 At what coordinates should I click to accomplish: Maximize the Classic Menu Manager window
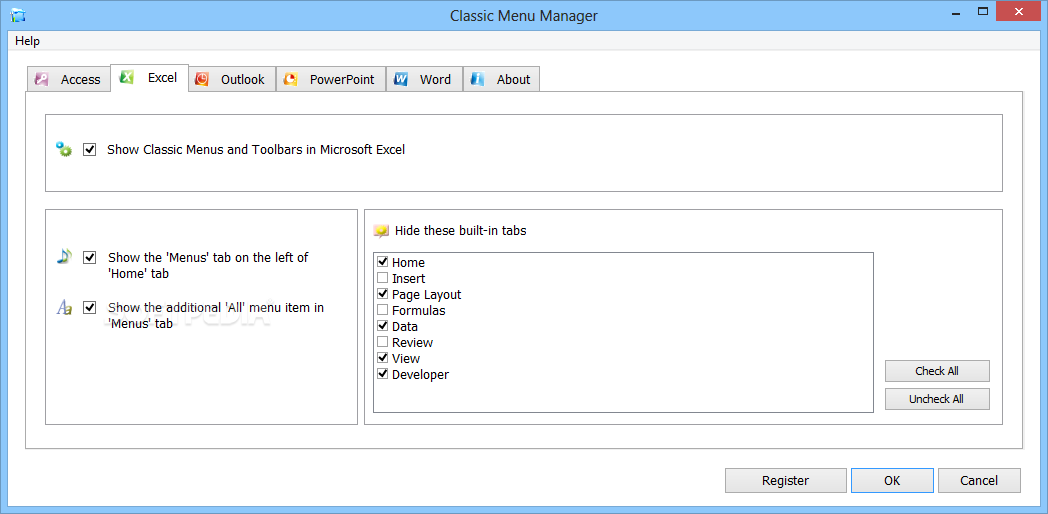click(983, 12)
